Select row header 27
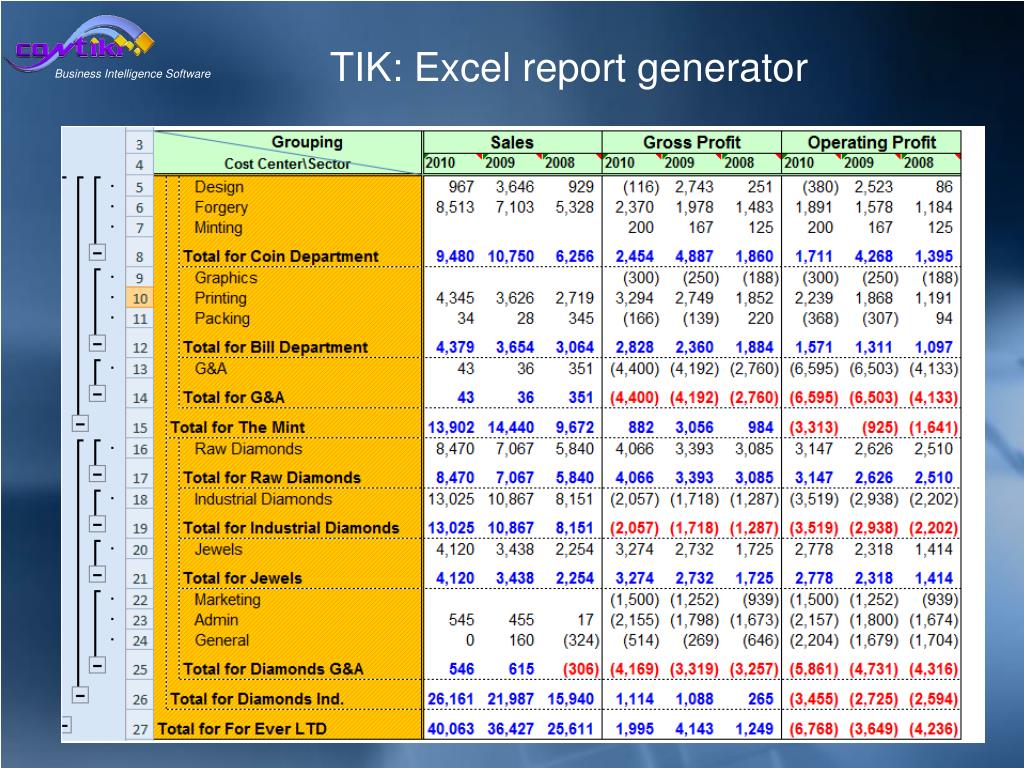This screenshot has height=768, width=1024. click(139, 729)
